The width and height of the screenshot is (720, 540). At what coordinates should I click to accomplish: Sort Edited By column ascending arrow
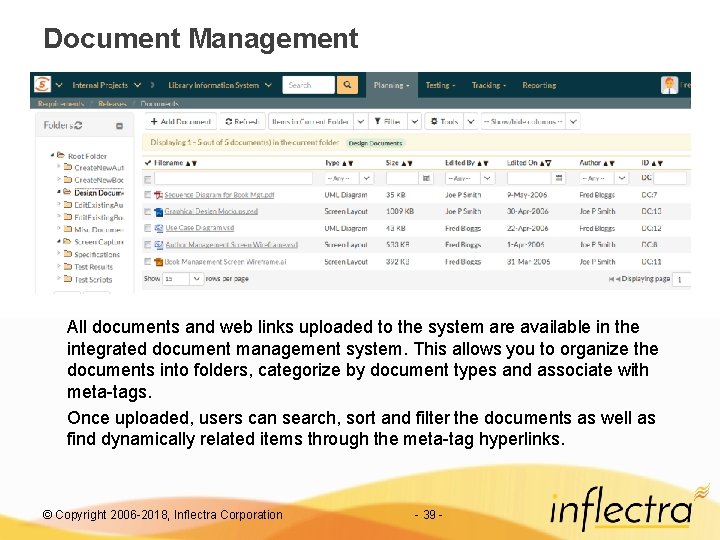tap(479, 163)
